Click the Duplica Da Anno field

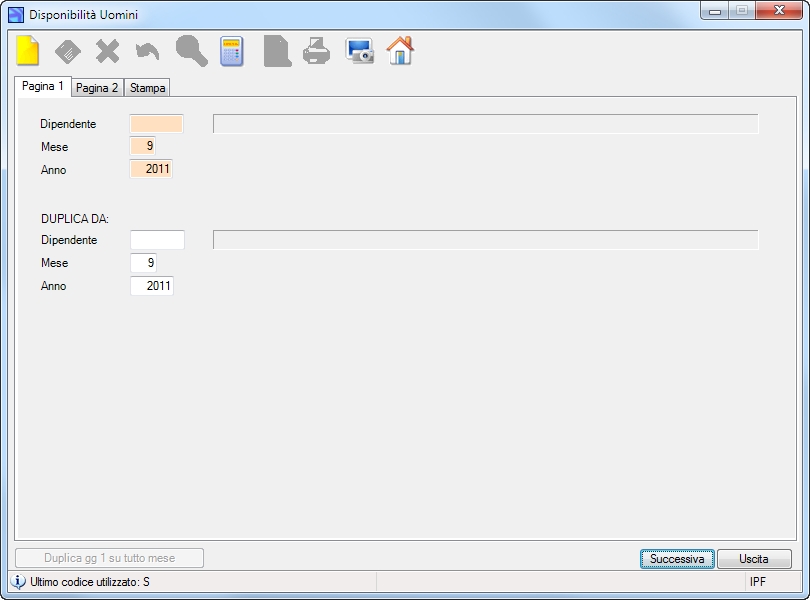(x=152, y=286)
